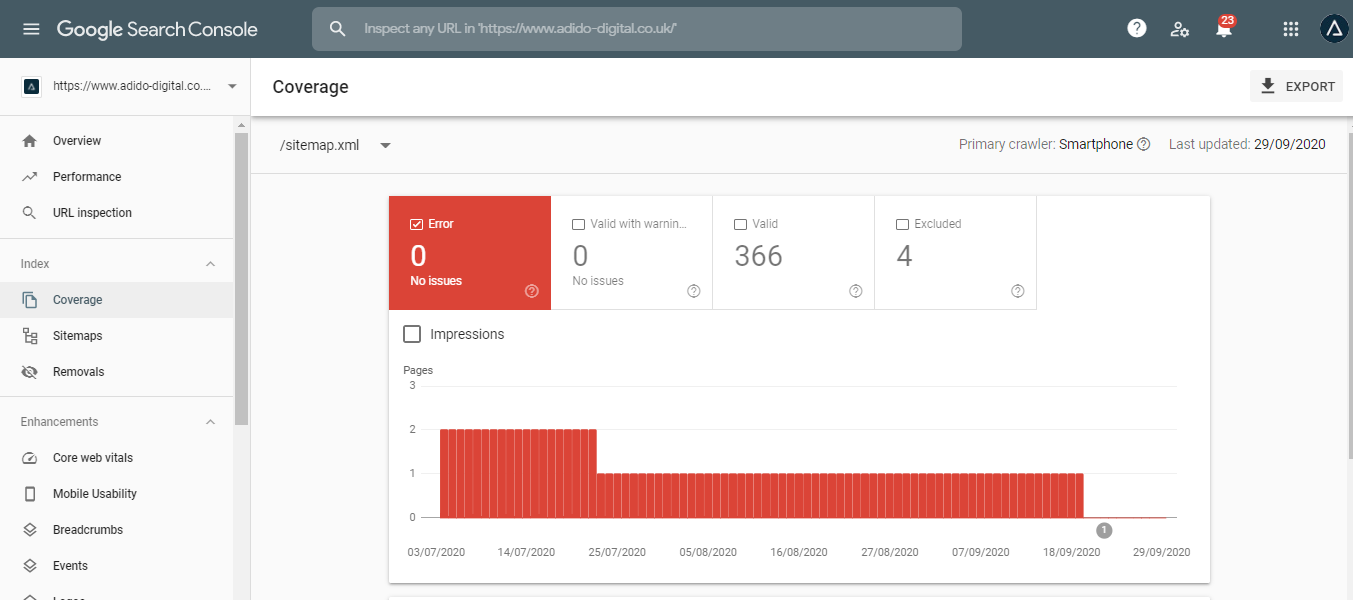Screen dimensions: 1353x600
Task: Click the 14/07/2020 axis date label
Action: coord(526,552)
